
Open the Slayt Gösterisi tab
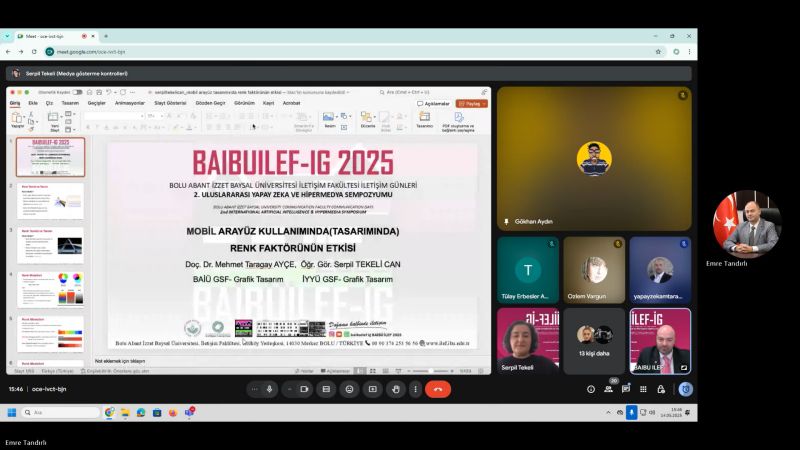click(170, 103)
